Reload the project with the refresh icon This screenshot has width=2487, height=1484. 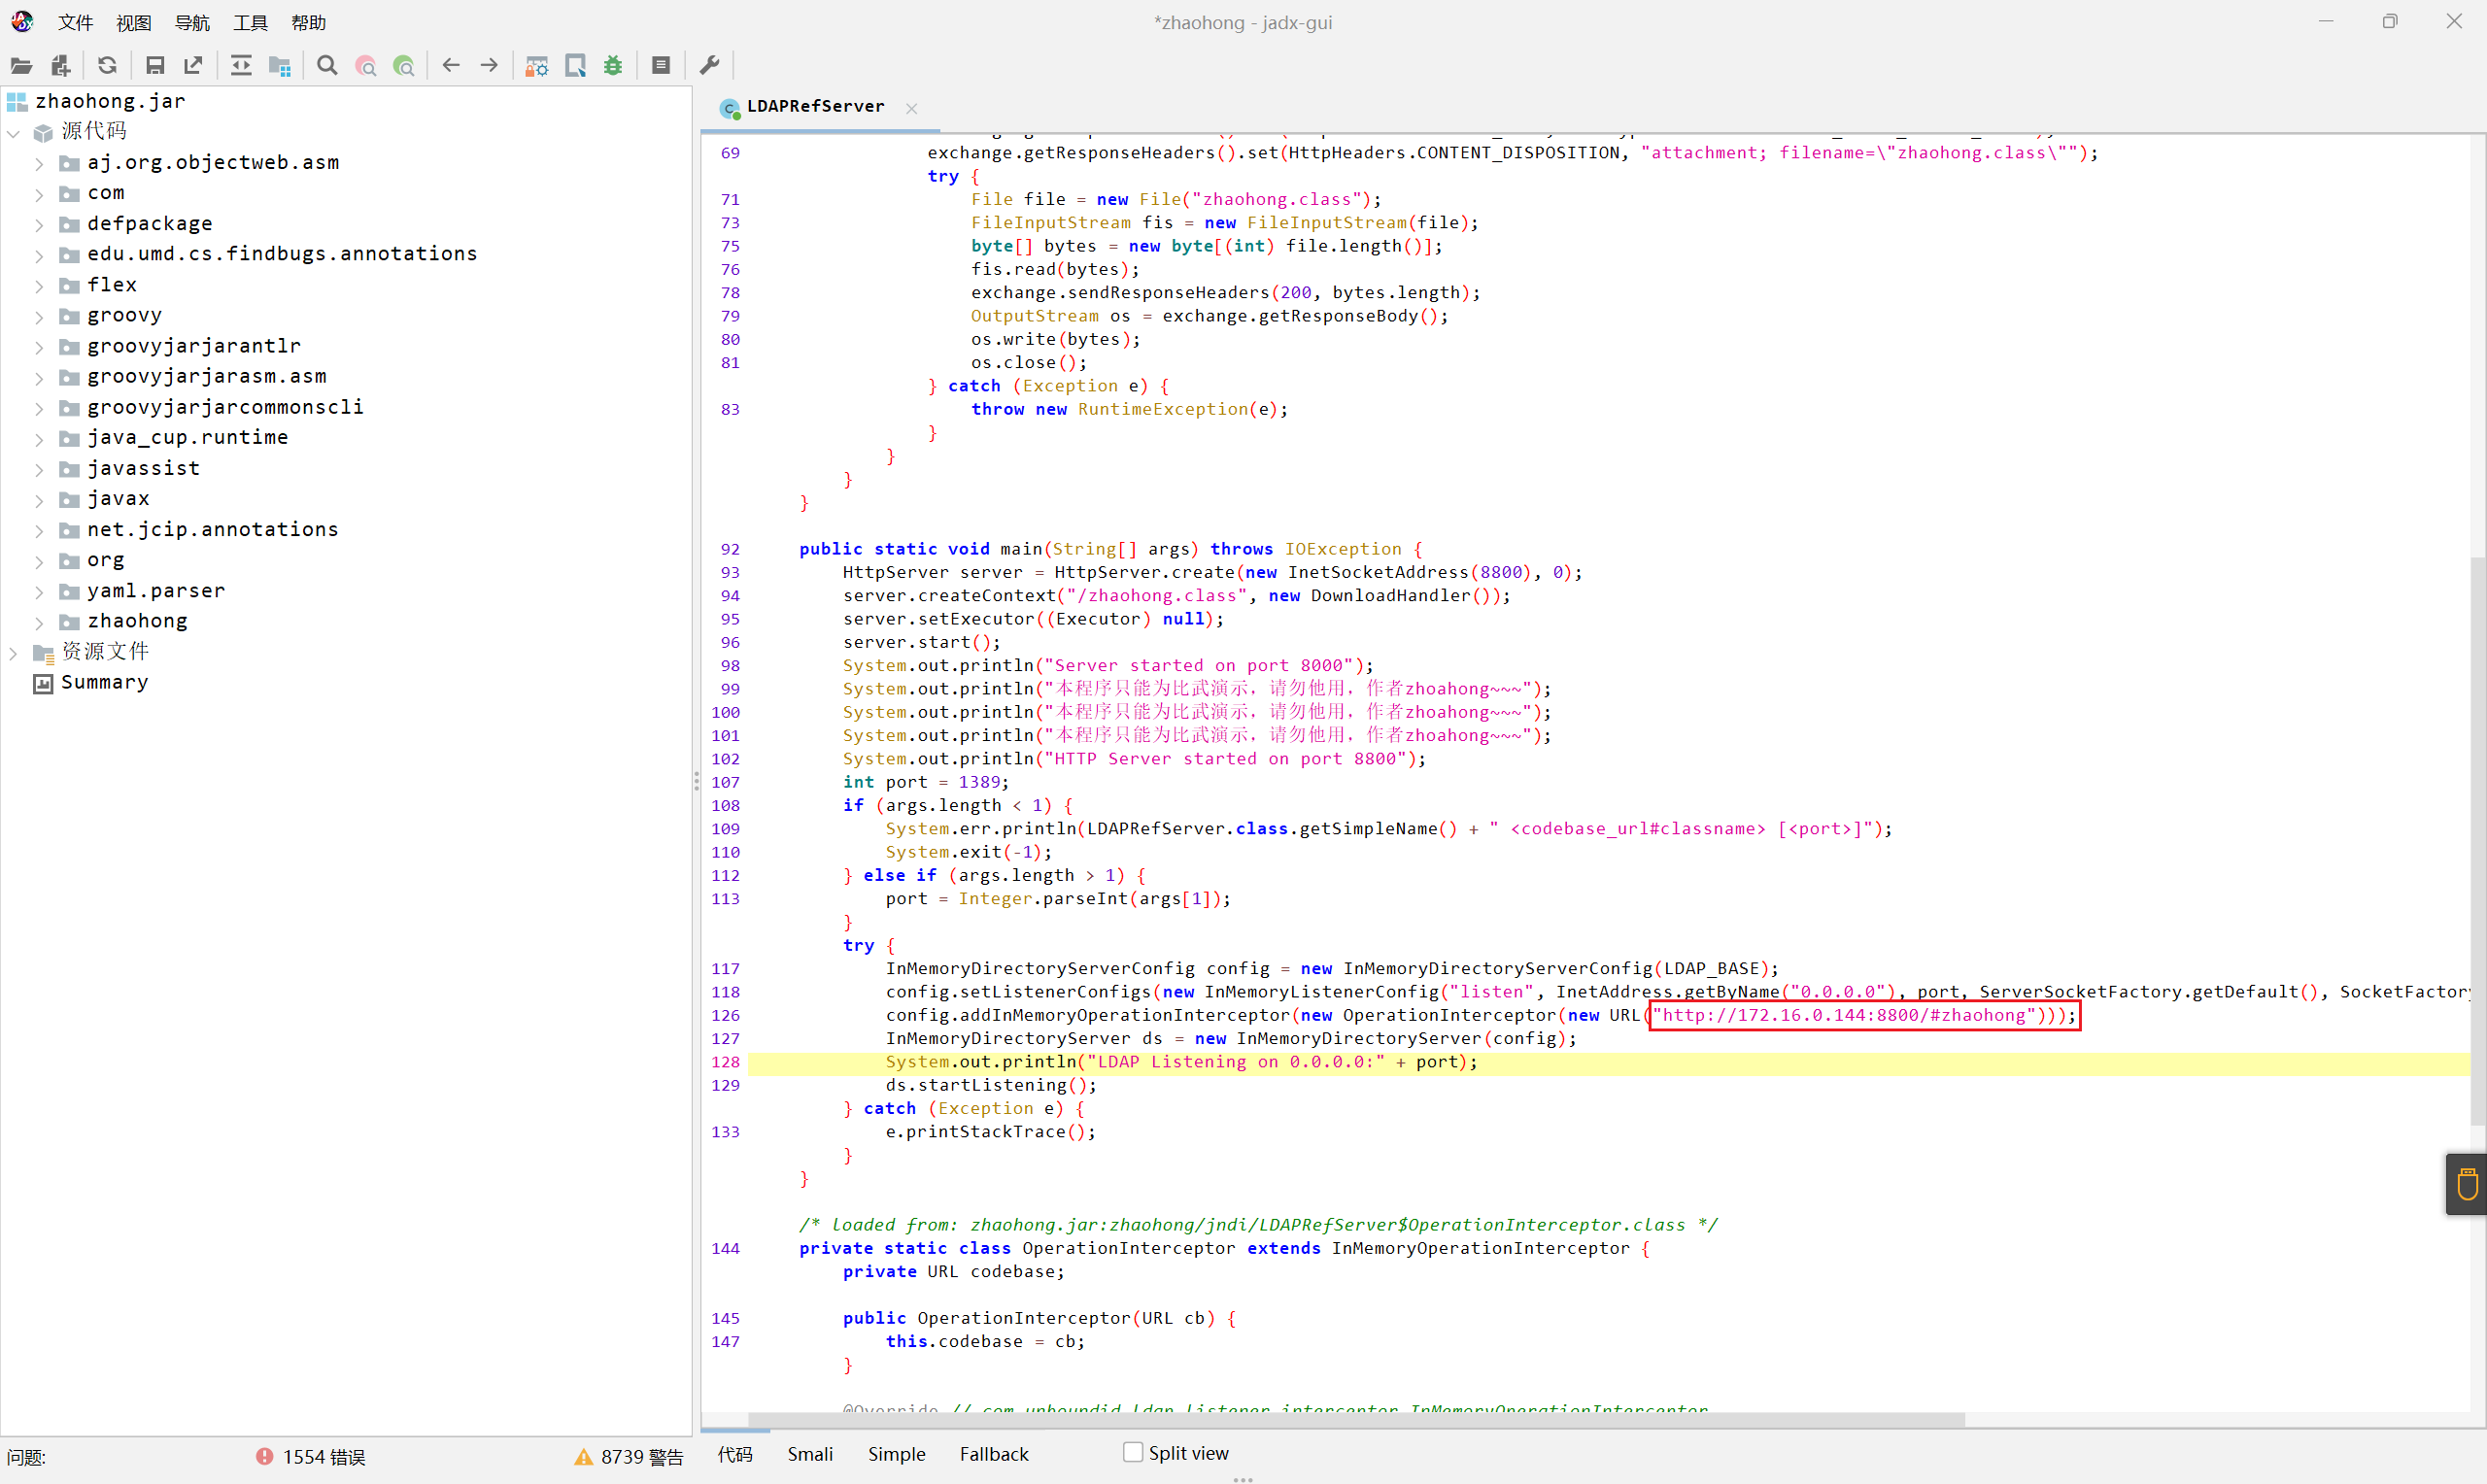107,66
